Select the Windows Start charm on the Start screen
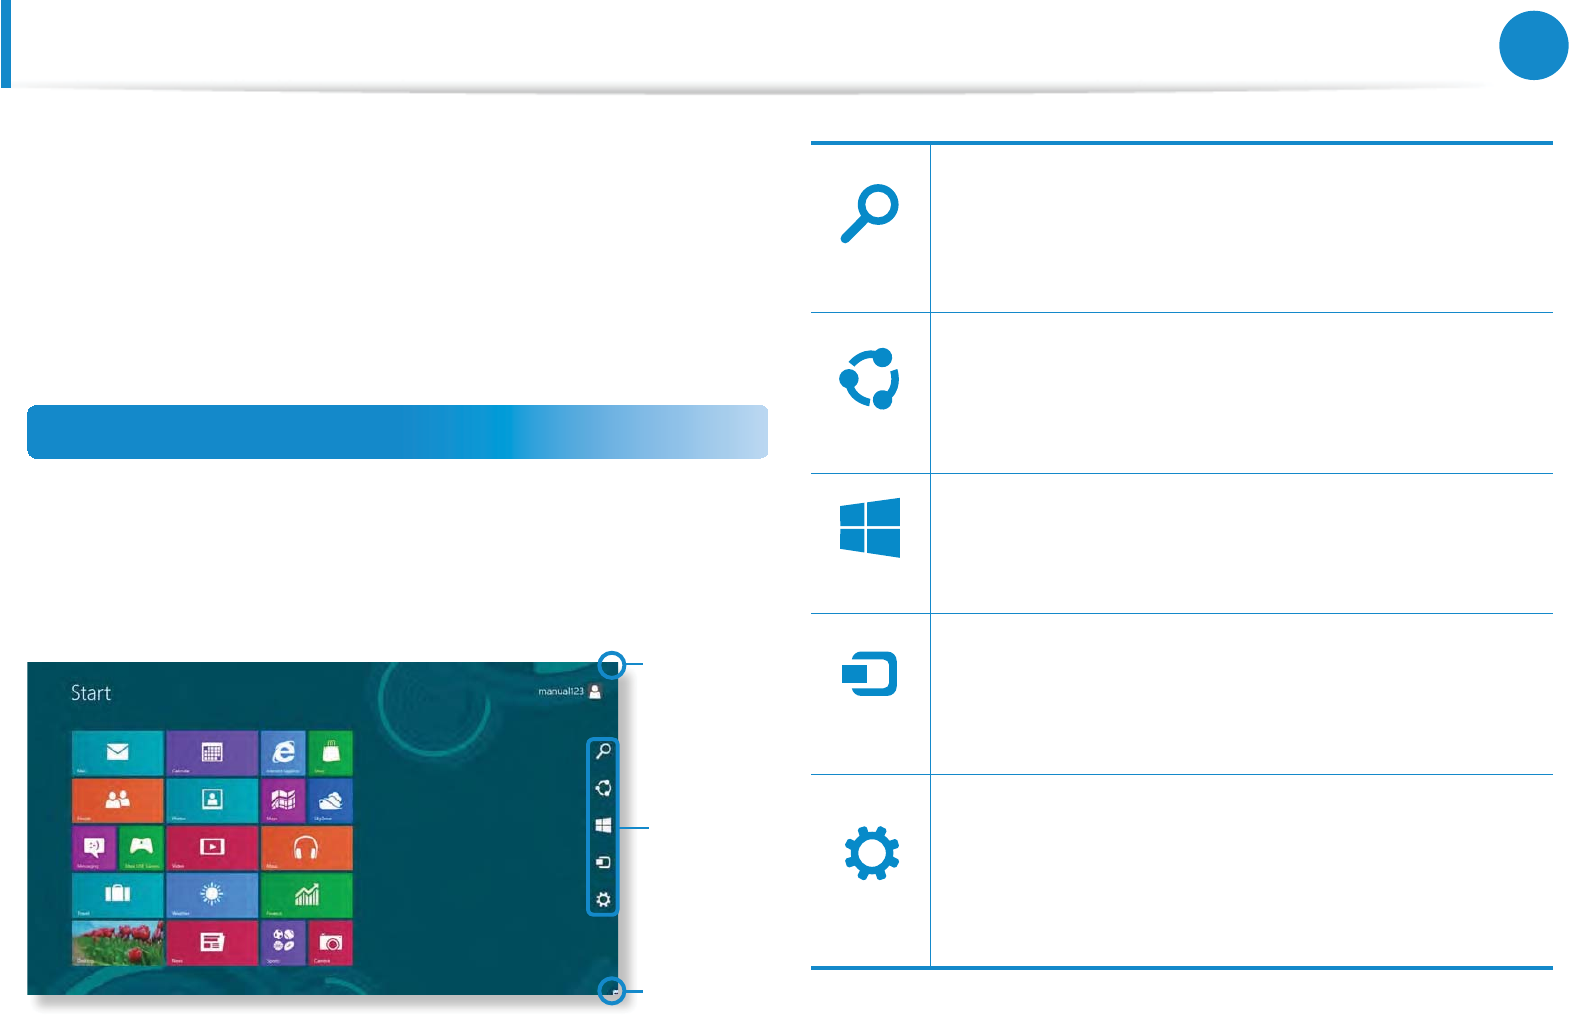The image size is (1569, 1016). coord(603,825)
